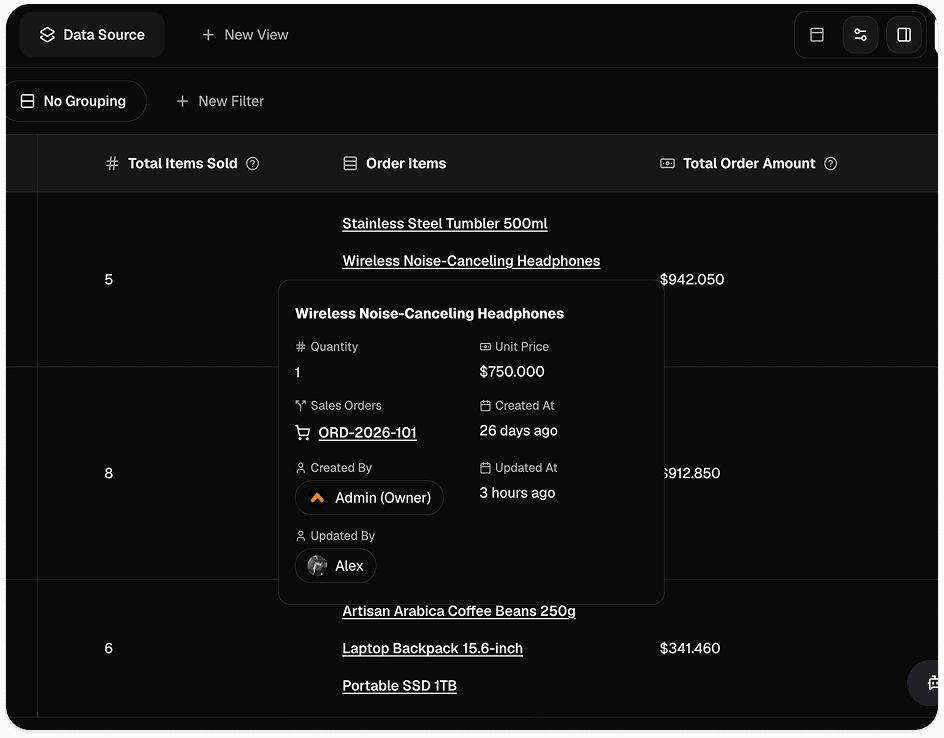Add a New Filter
944x738 pixels.
click(220, 101)
